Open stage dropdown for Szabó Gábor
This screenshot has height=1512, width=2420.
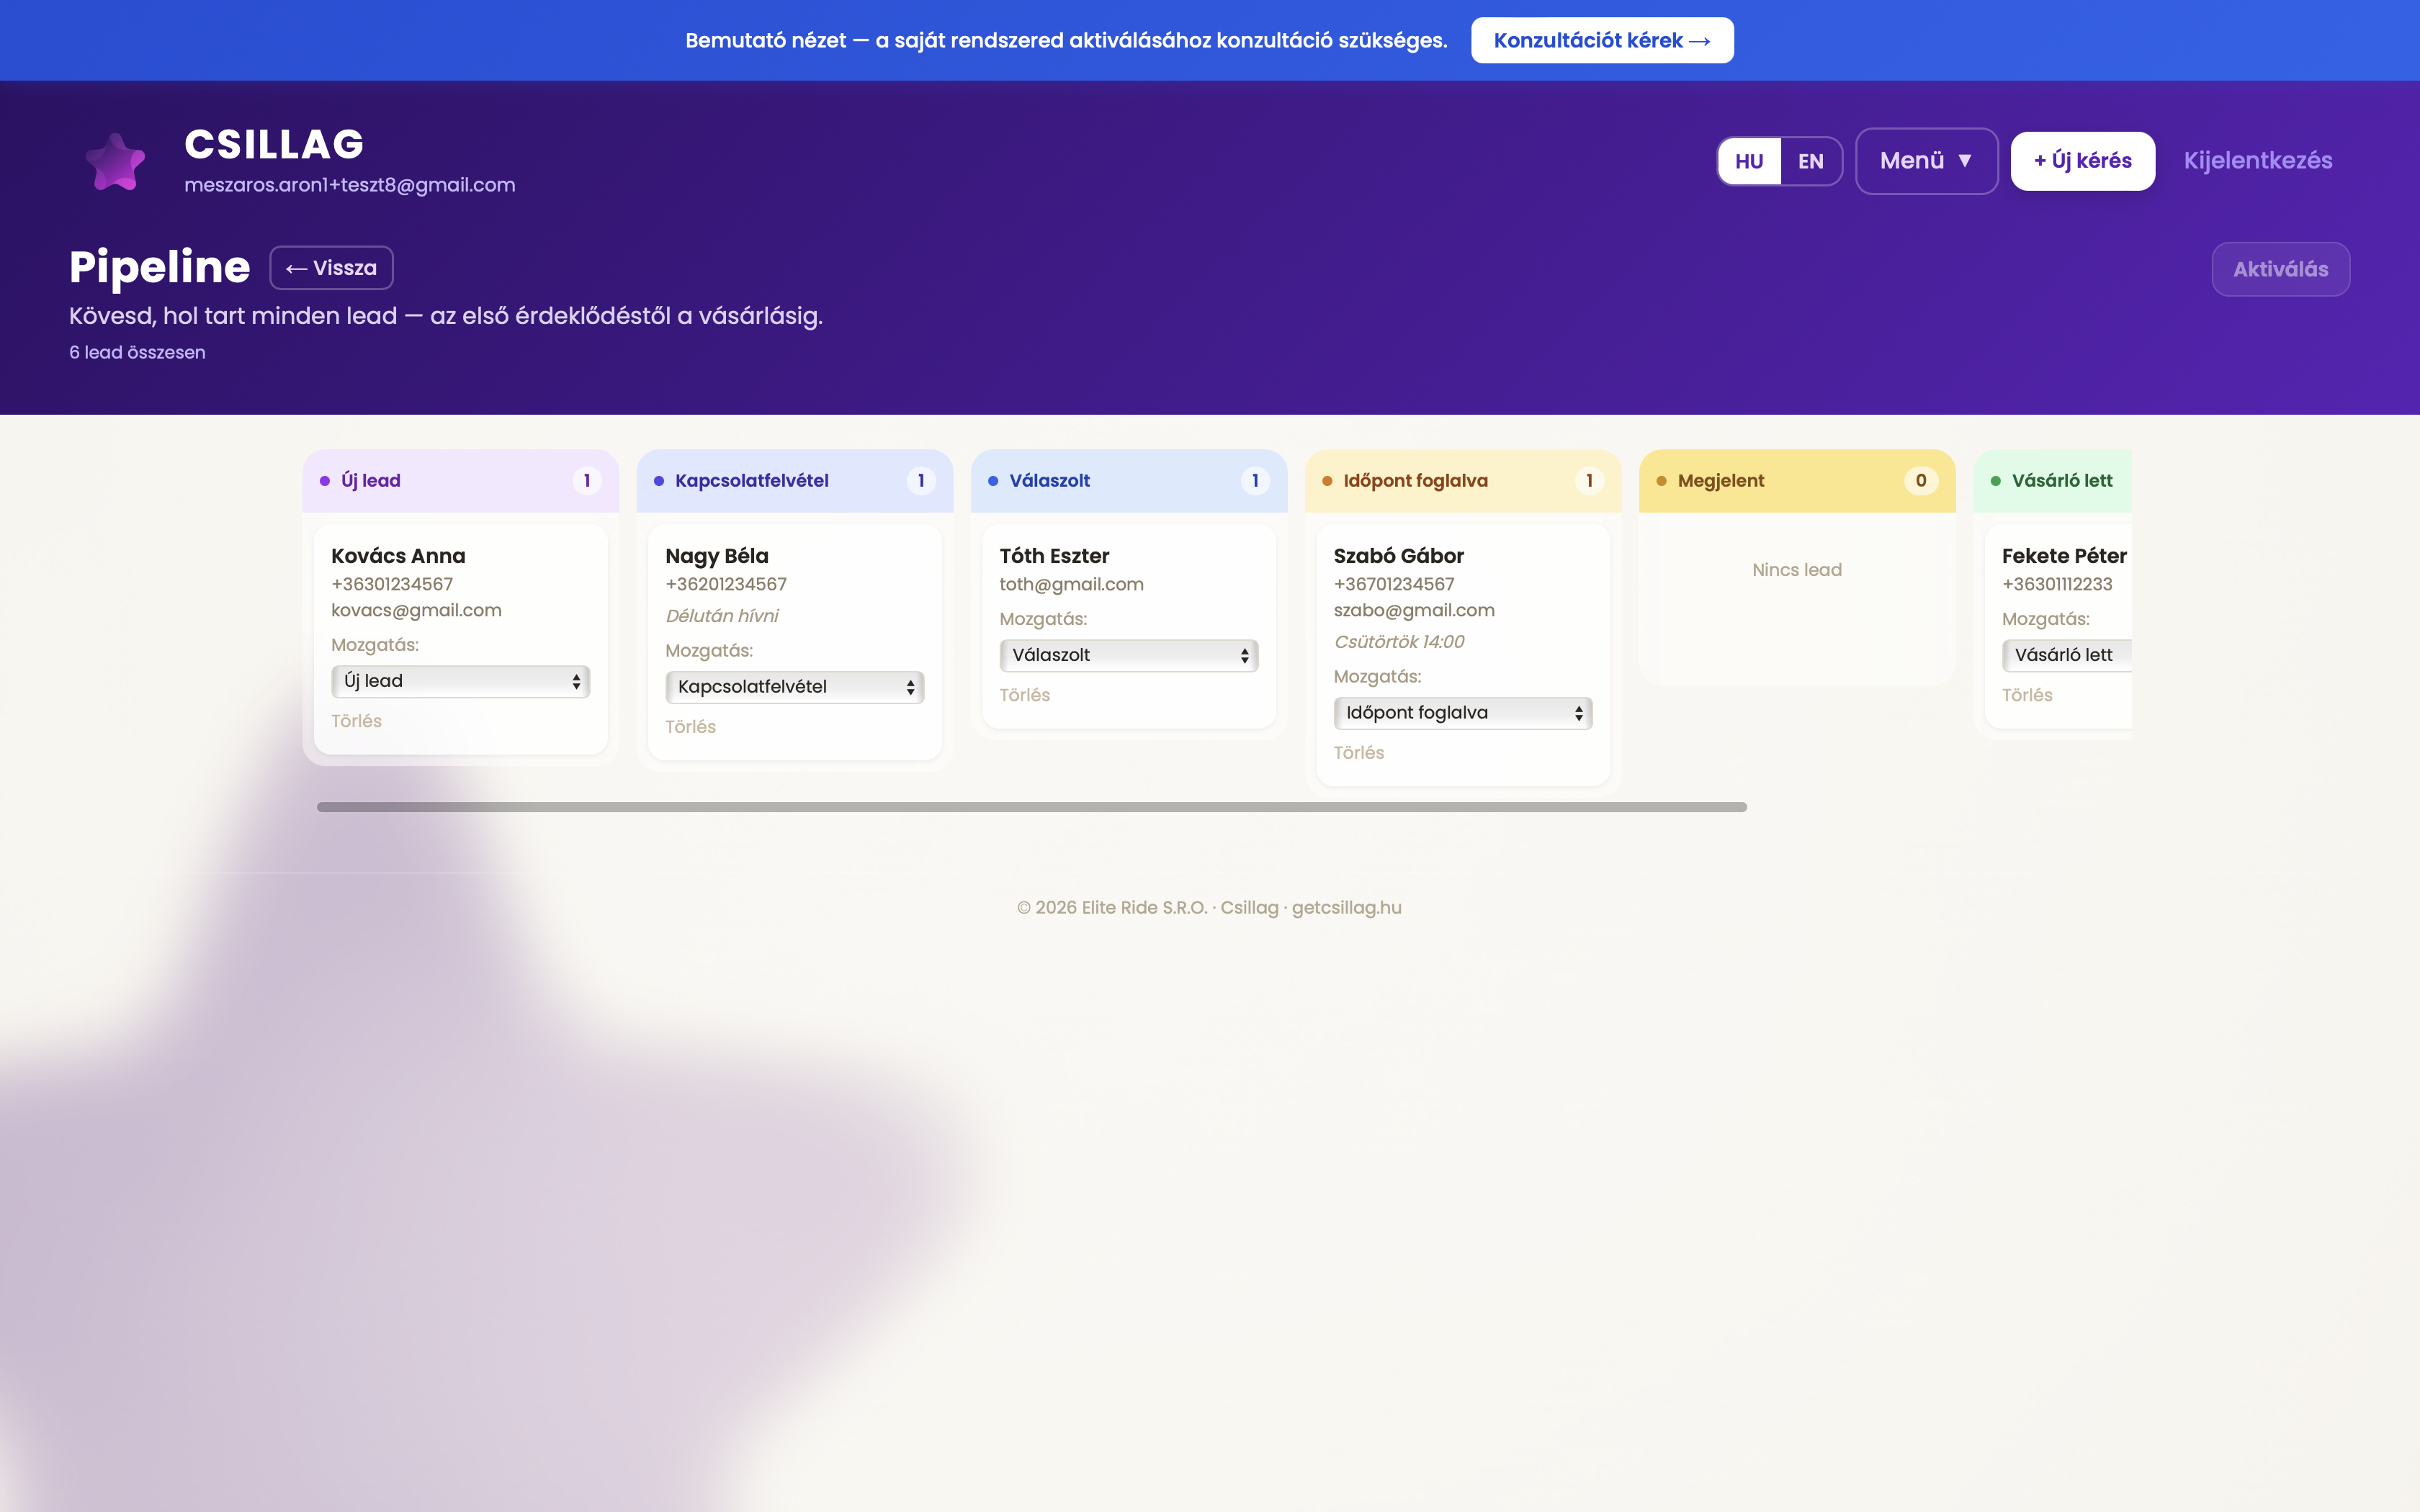click(1463, 713)
